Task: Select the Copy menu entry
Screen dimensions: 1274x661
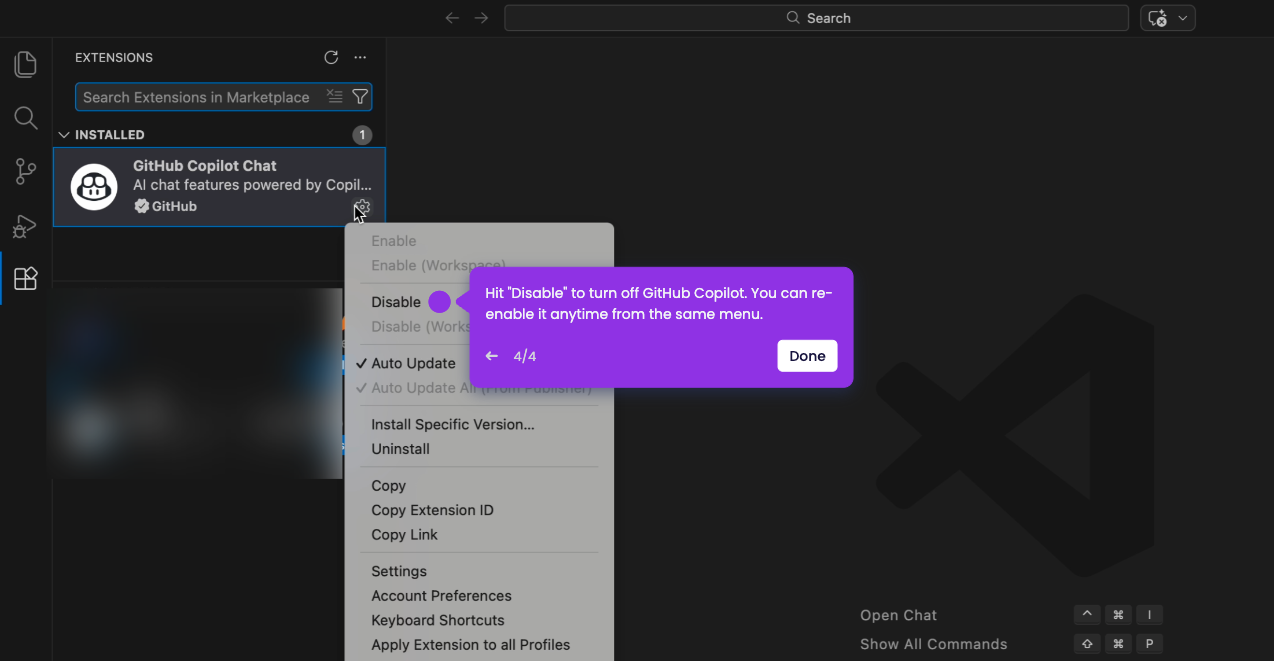Action: click(x=389, y=486)
